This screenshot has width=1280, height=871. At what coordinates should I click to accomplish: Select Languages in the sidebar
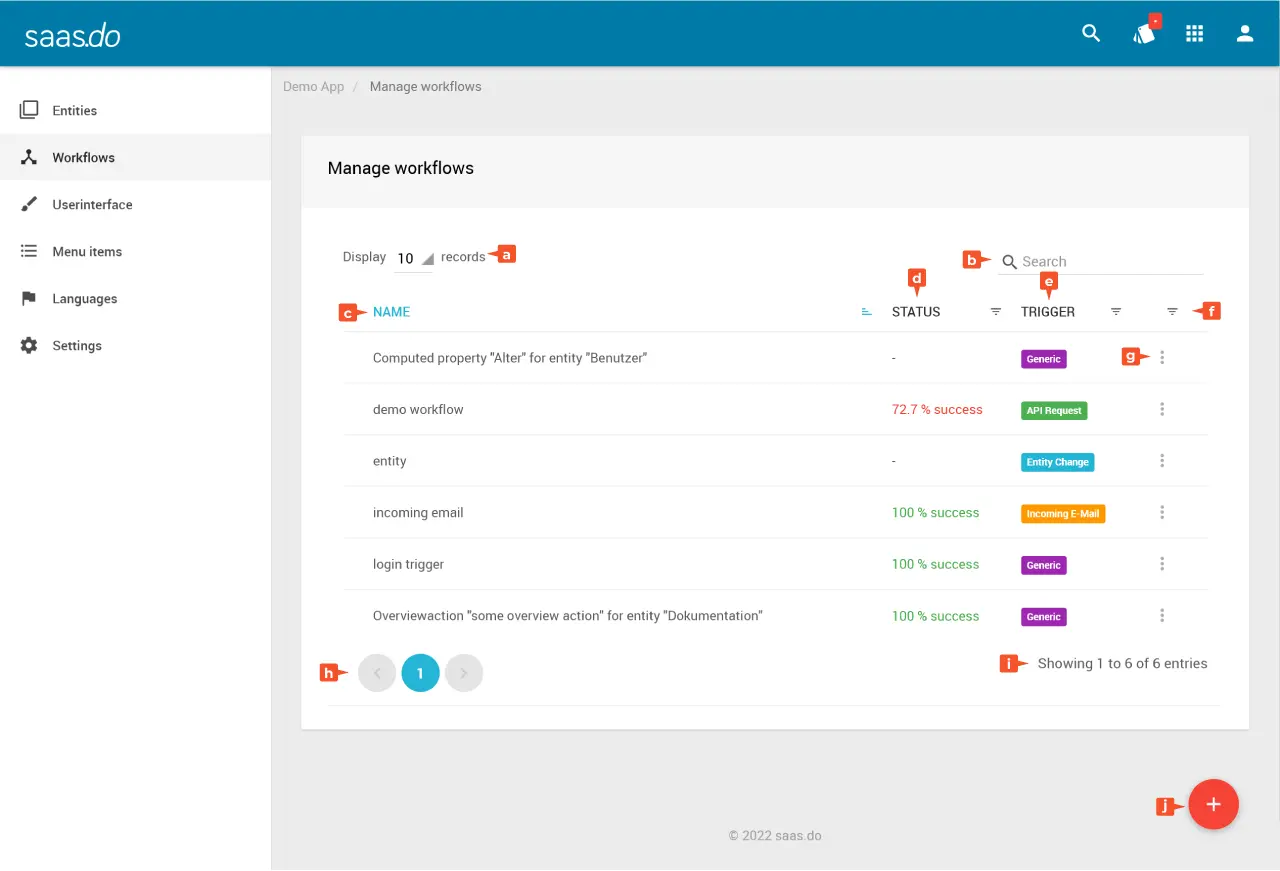(84, 299)
